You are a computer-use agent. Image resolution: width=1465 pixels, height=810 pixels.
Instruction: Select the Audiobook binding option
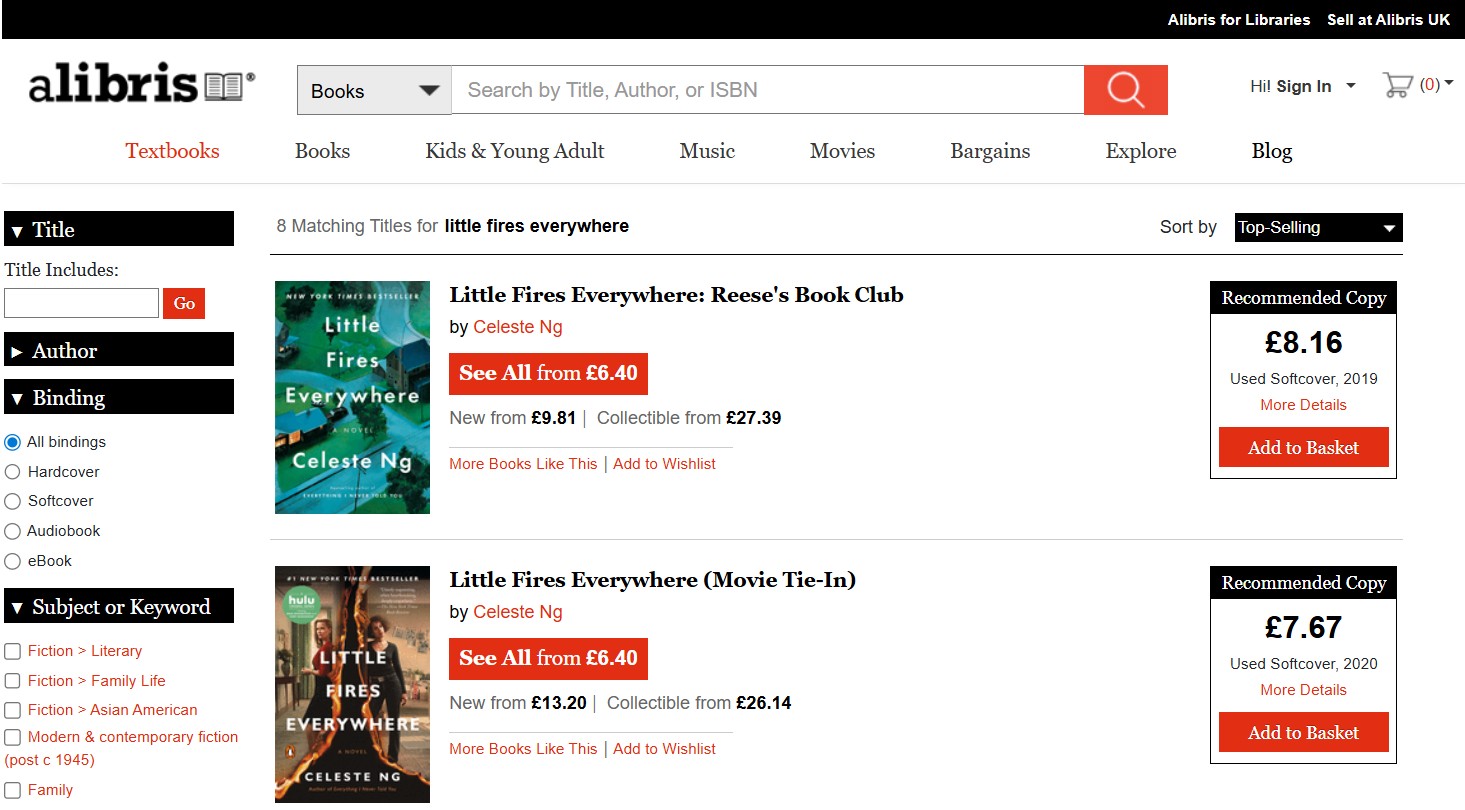tap(12, 531)
